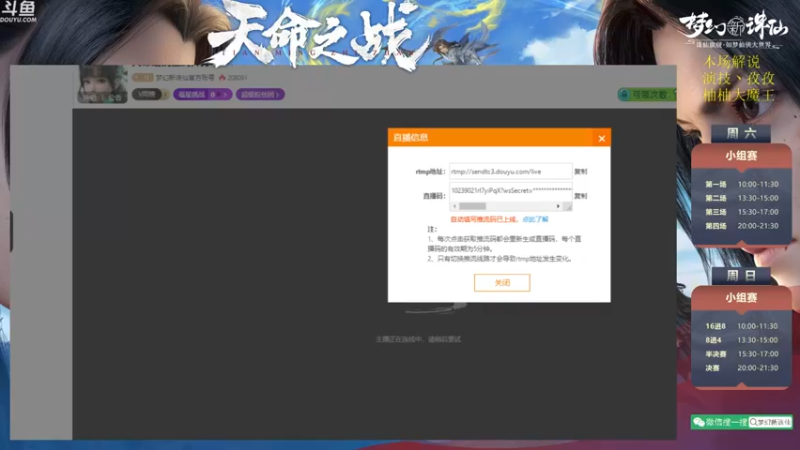Open the 鱼吧 link on the avatar
Screen dimensions: 800x450
(x=90, y=97)
